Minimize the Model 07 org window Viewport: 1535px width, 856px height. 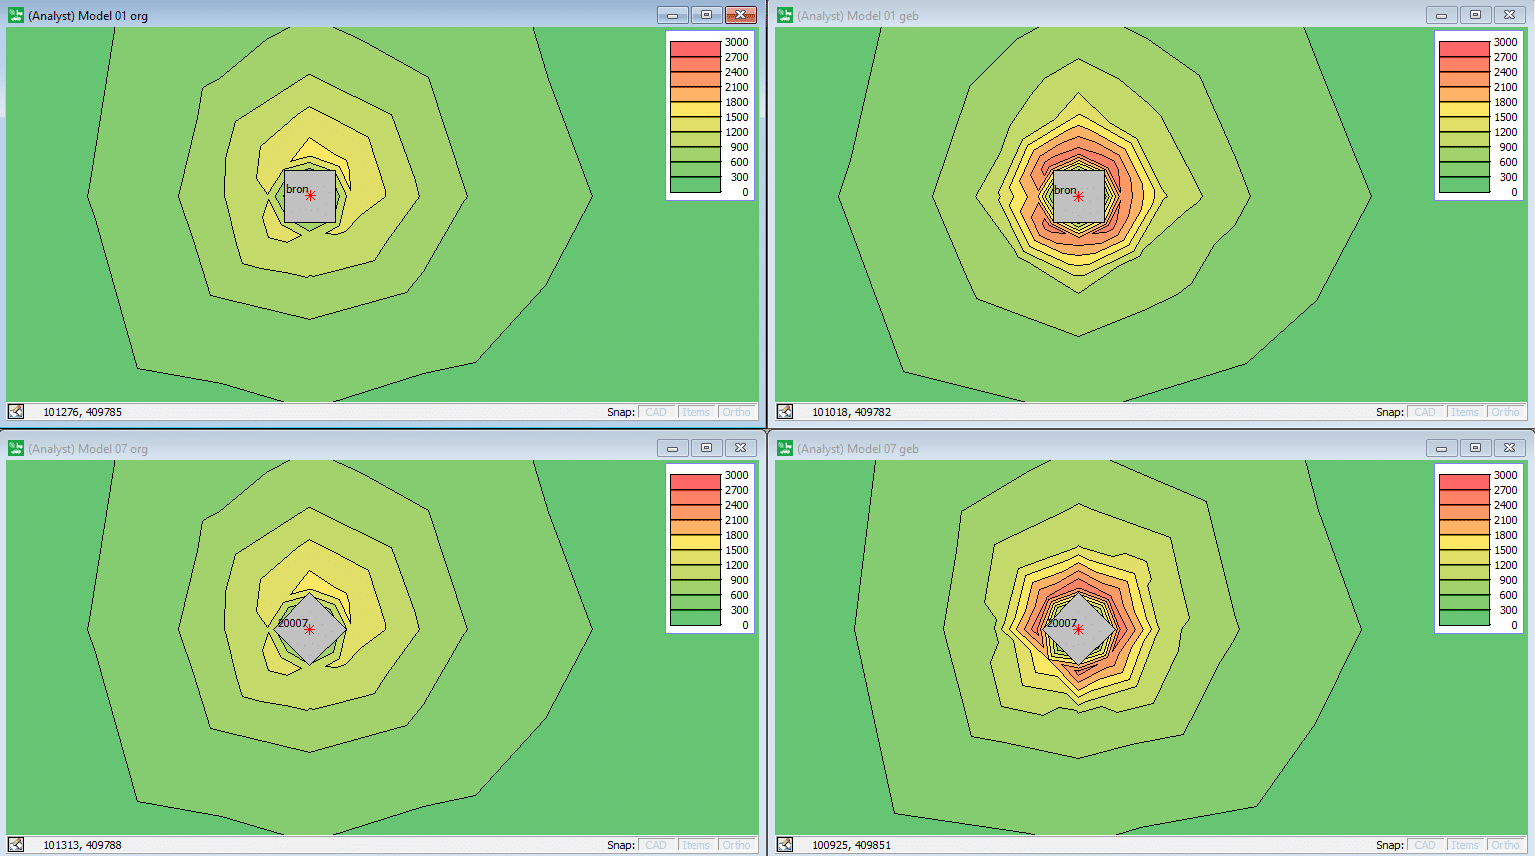[x=672, y=448]
